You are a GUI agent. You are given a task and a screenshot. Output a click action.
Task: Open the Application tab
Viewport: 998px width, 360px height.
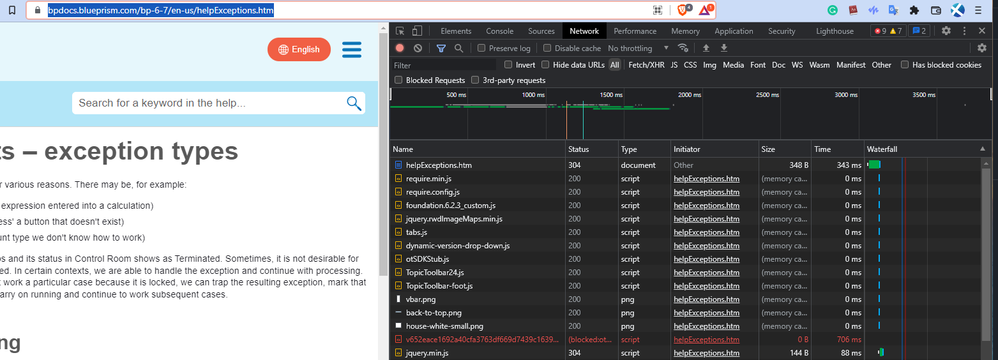(733, 31)
